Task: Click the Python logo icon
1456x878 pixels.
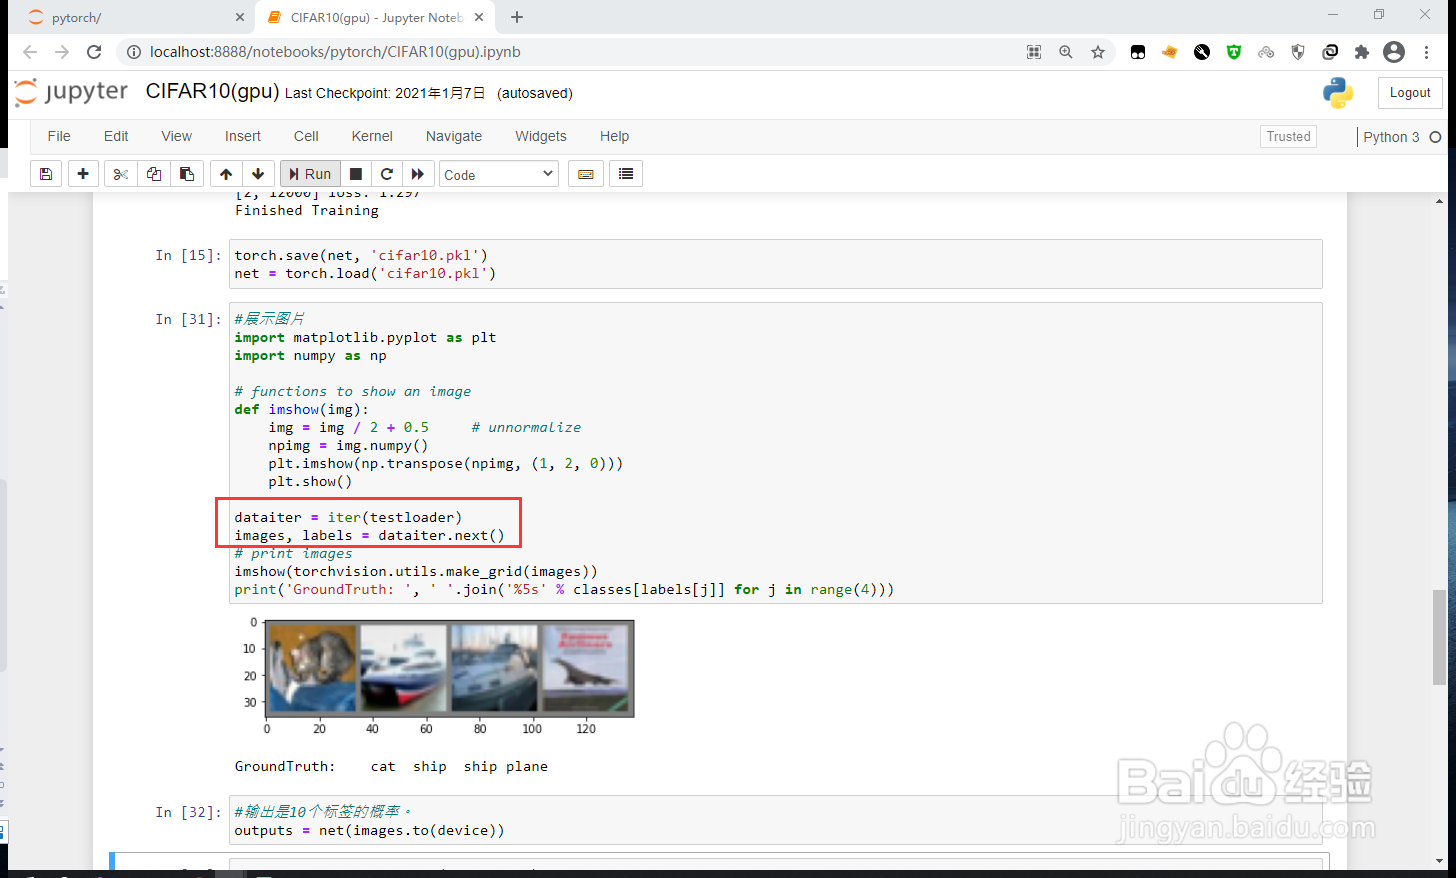Action: tap(1338, 93)
